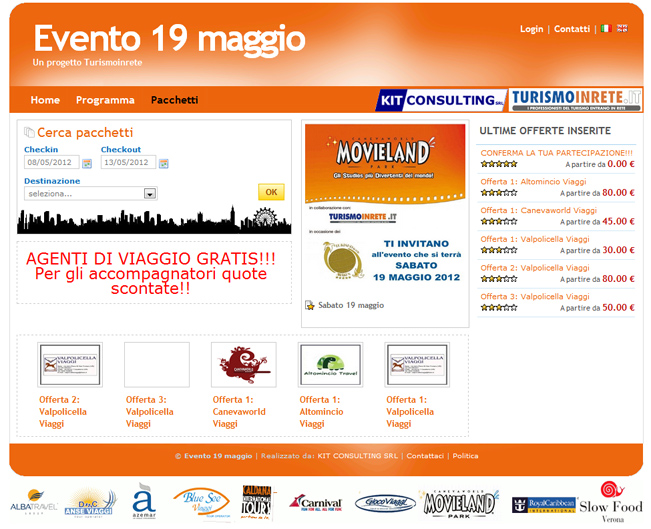
Task: Click the Sabato 19 maggio link
Action: (351, 305)
